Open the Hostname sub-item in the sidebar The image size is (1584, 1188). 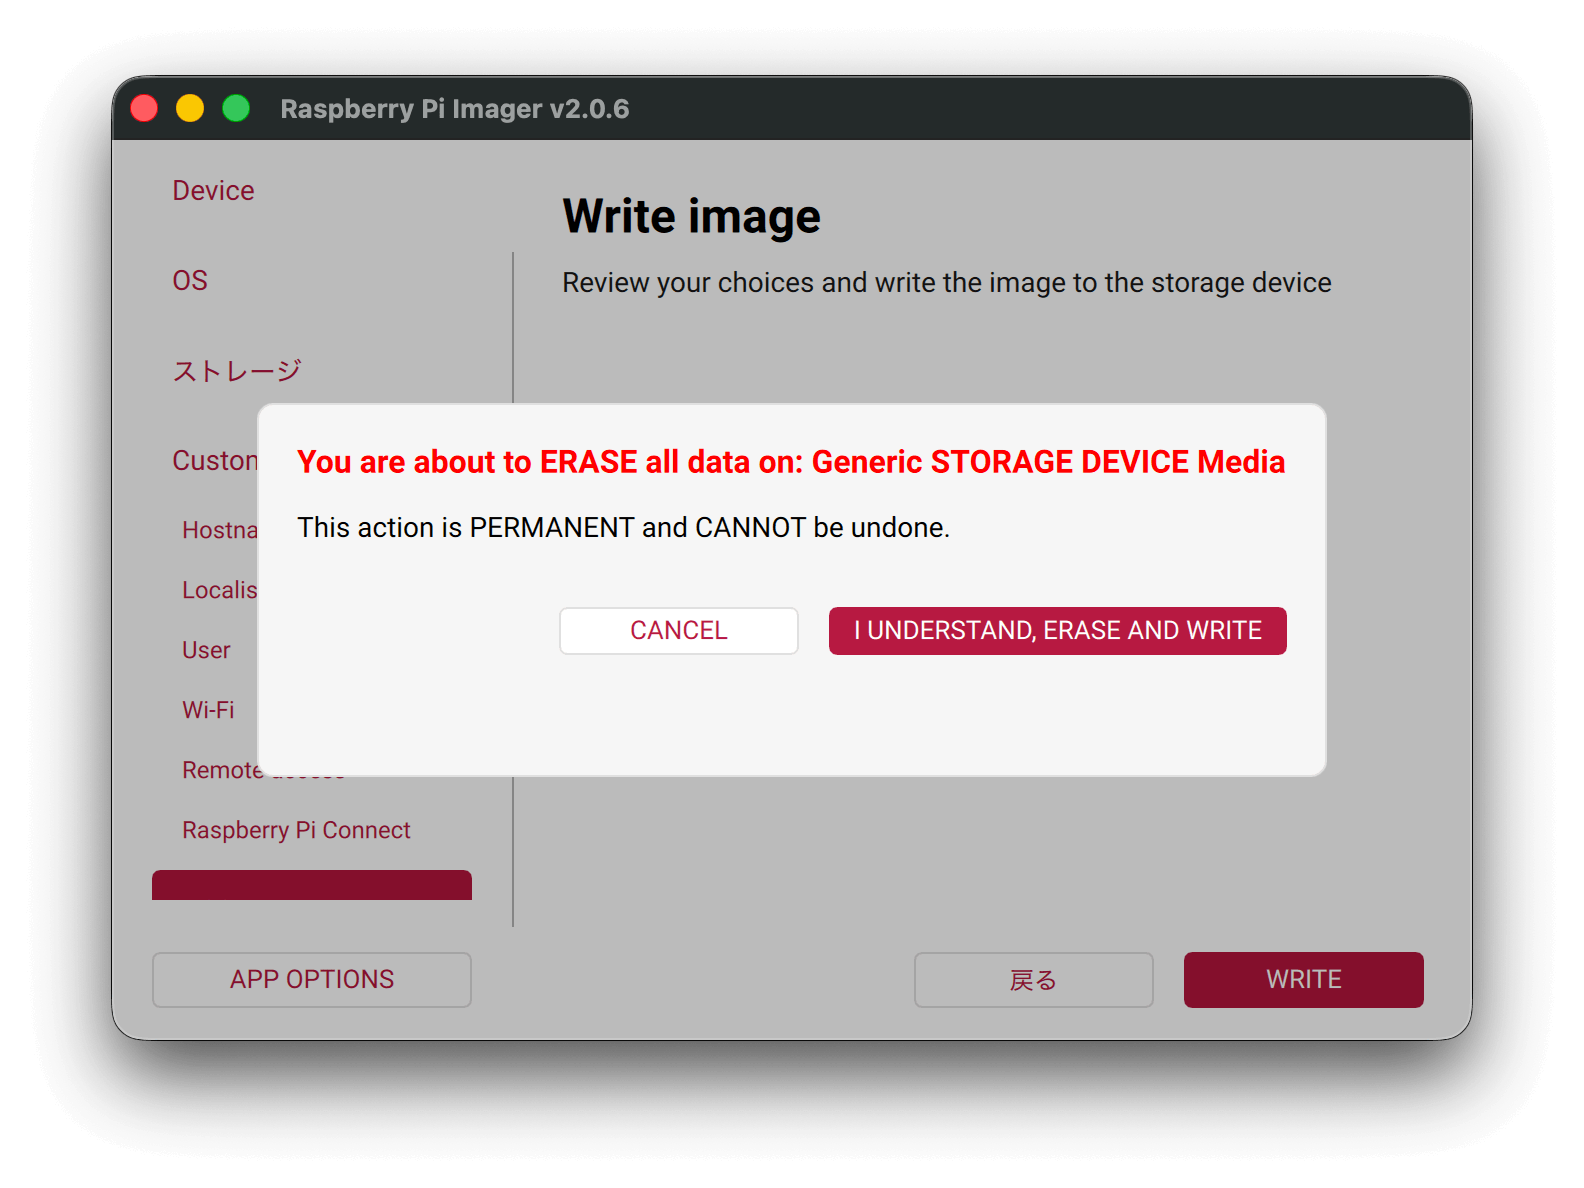pos(220,530)
